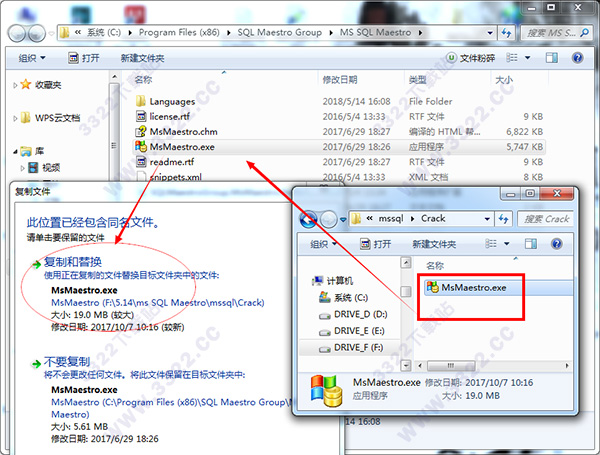The image size is (600, 455).
Task: Choose 复制和替换 option
Action: [73, 262]
